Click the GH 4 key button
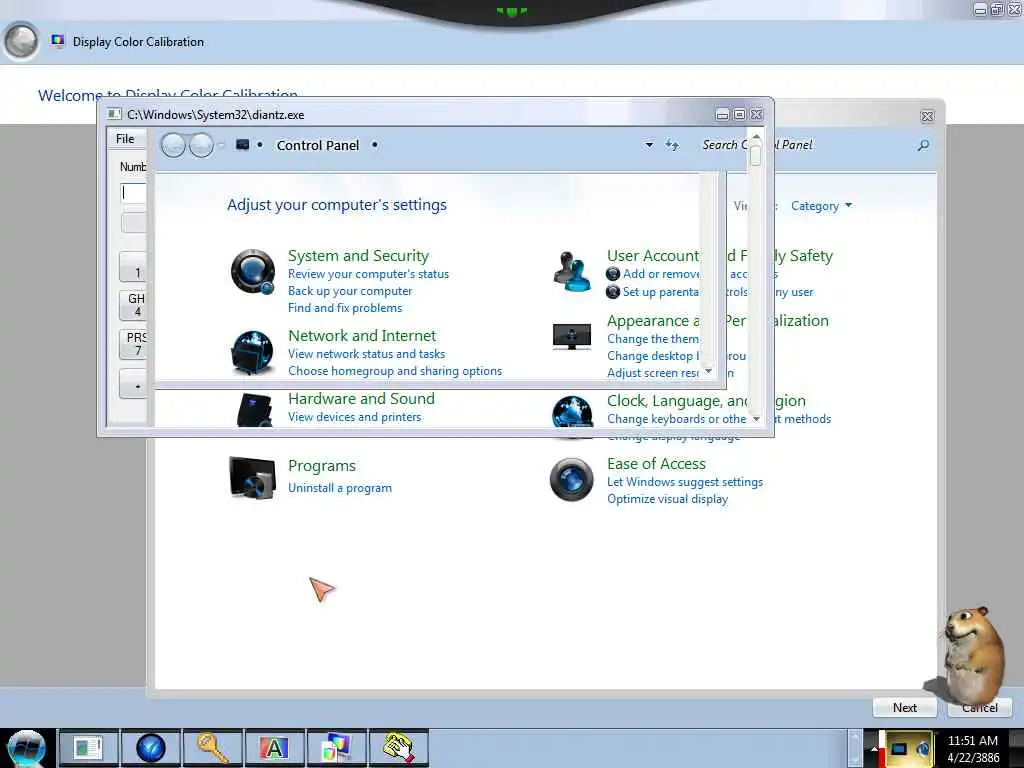This screenshot has width=1024, height=768. pos(135,305)
